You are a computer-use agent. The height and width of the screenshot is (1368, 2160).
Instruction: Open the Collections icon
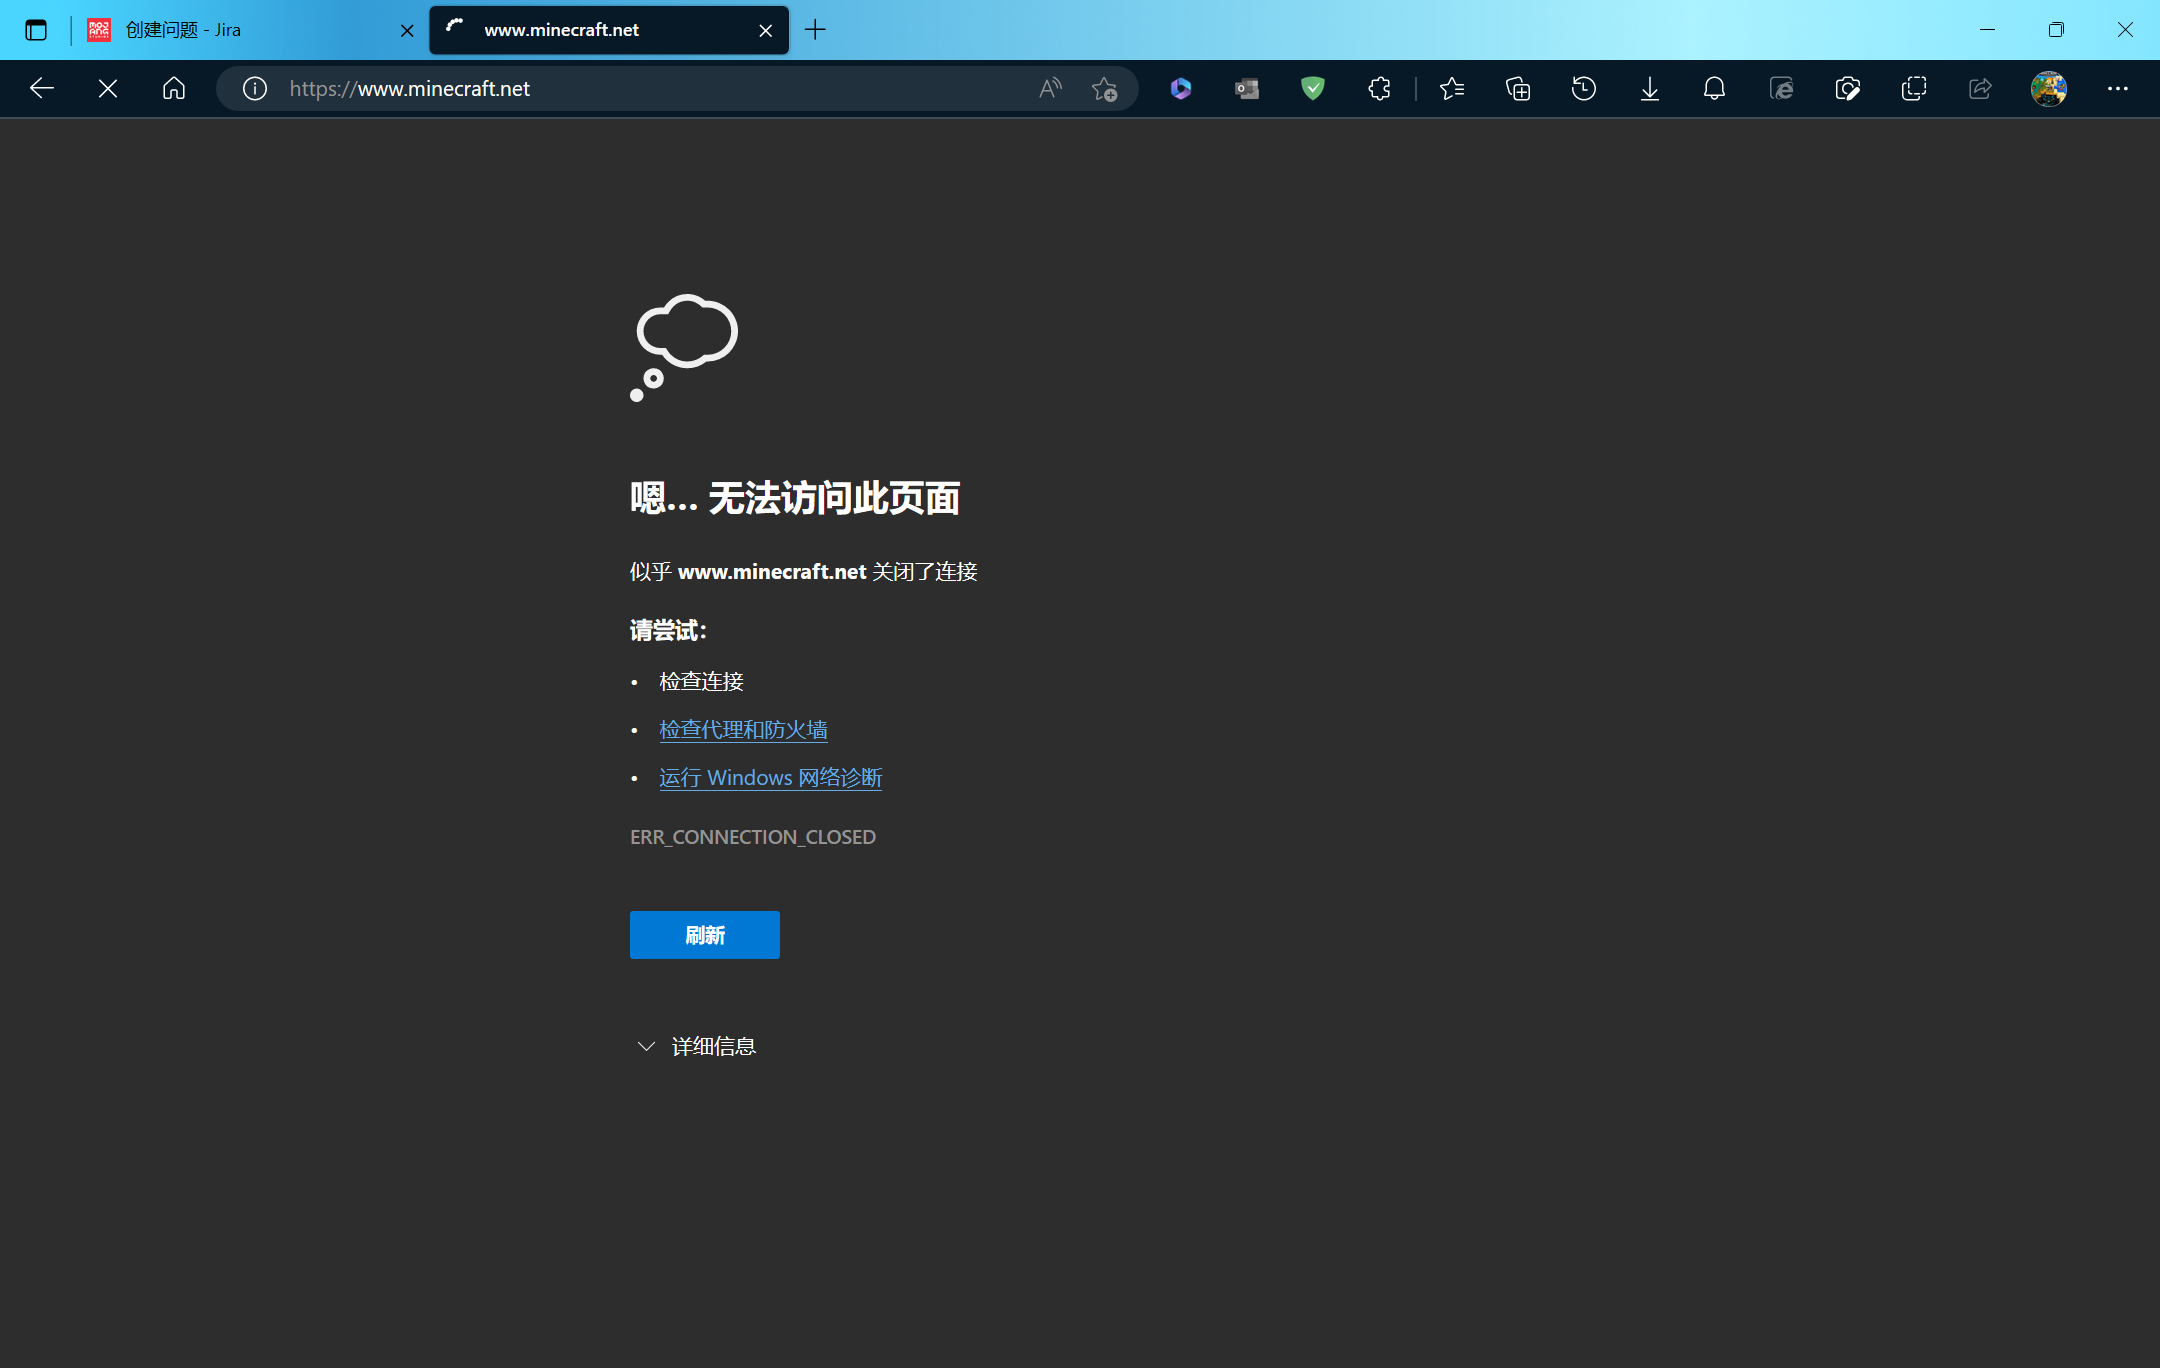(1518, 89)
